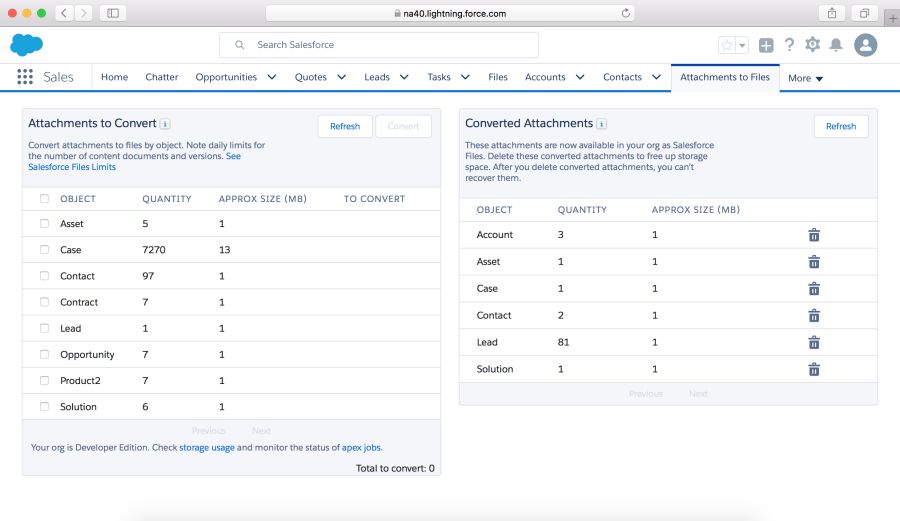Viewport: 900px width, 521px height.
Task: Open the favorites star icon
Action: tap(727, 45)
